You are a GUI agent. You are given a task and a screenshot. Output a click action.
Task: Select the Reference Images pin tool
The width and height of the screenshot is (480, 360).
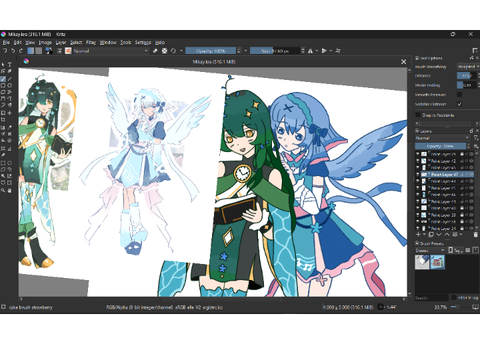point(3,155)
